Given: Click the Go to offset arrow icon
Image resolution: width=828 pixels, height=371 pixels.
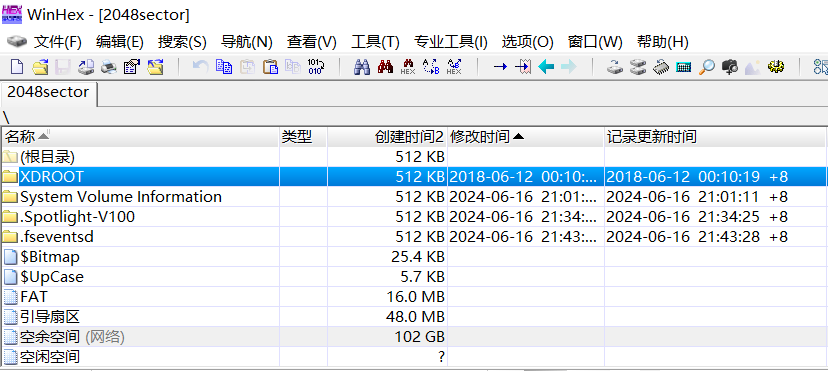Looking at the screenshot, I should pos(500,67).
